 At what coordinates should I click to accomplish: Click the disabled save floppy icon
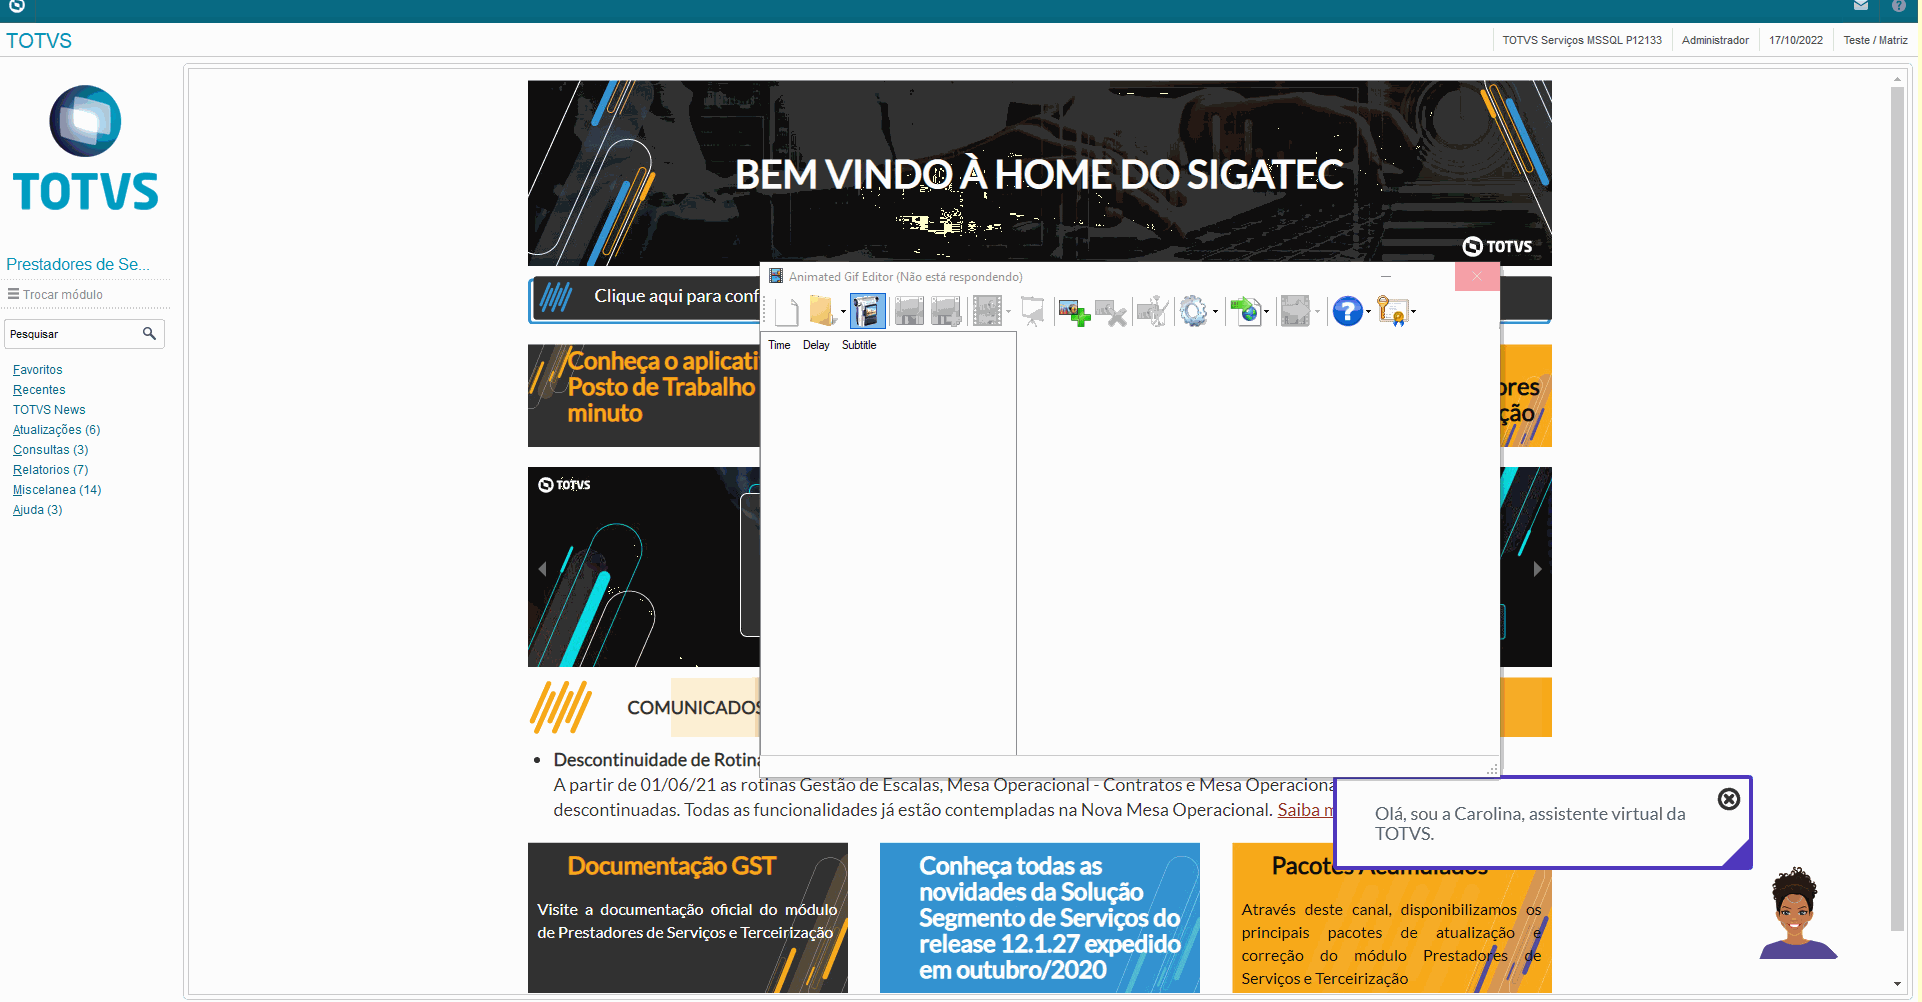(x=909, y=311)
